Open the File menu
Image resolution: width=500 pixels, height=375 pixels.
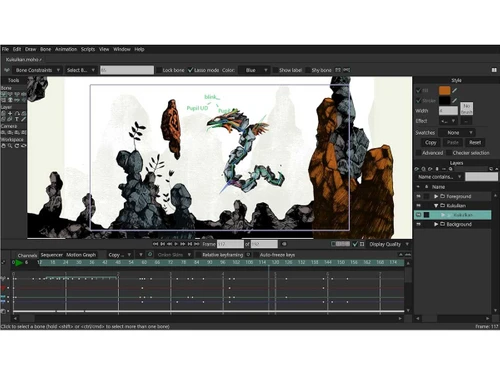pos(5,49)
